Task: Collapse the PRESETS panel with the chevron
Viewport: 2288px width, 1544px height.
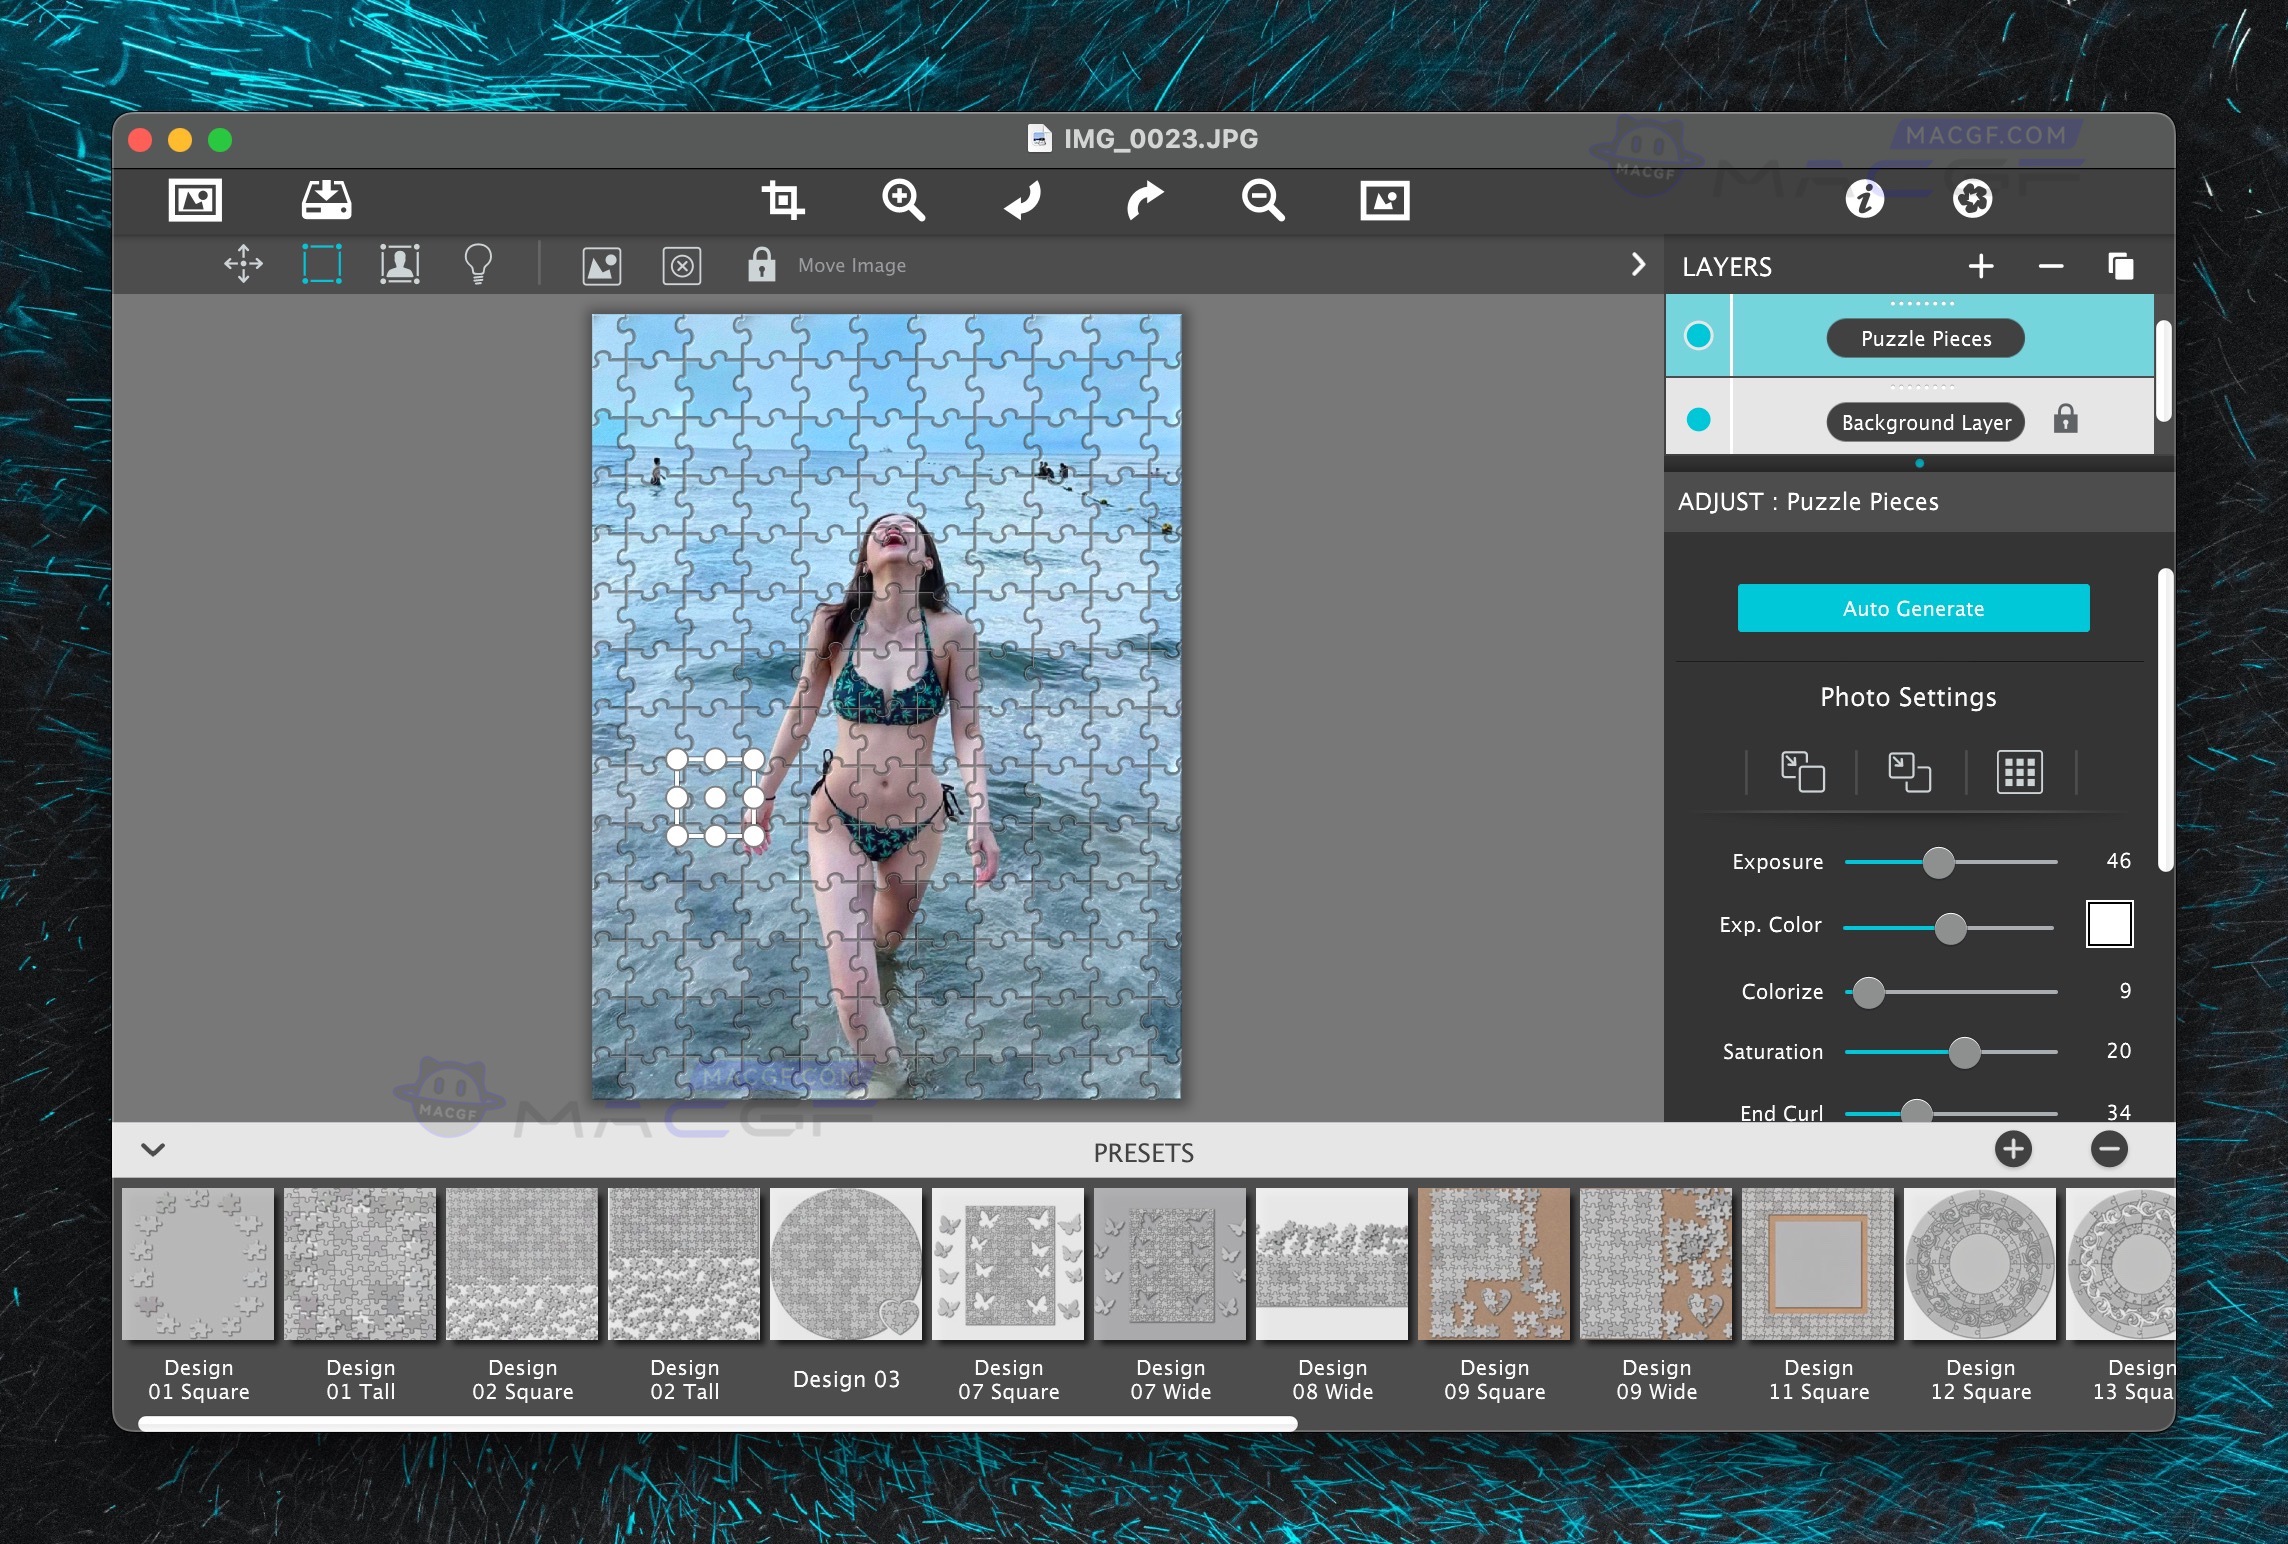Action: (153, 1150)
